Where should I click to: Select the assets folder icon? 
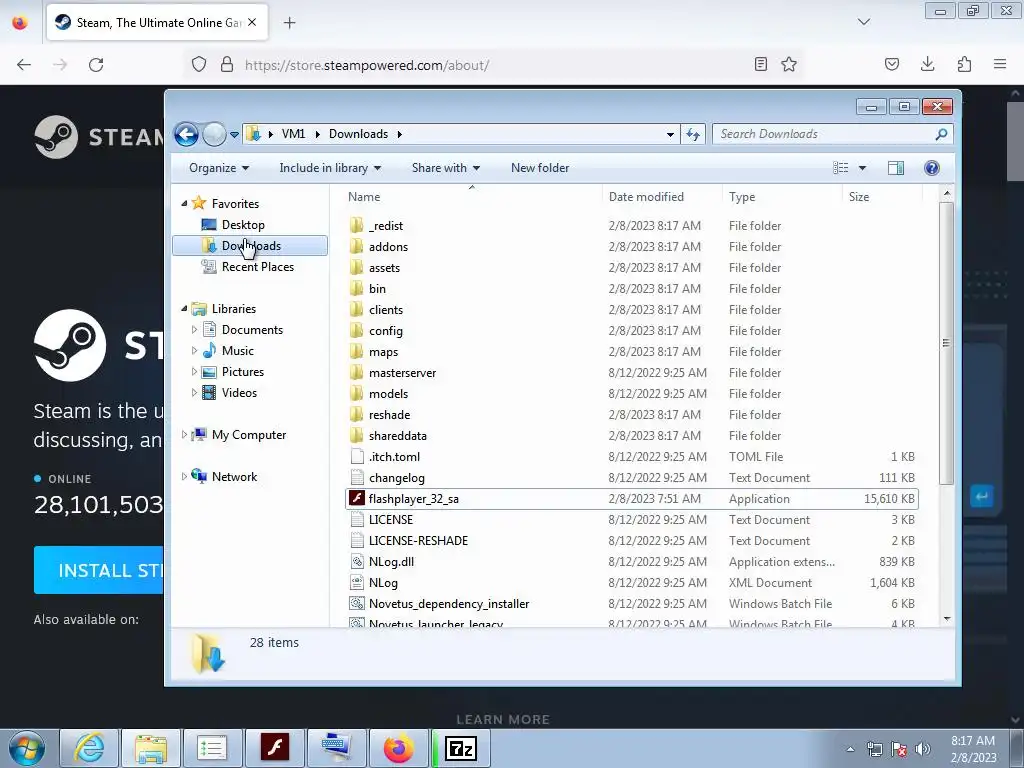point(357,268)
